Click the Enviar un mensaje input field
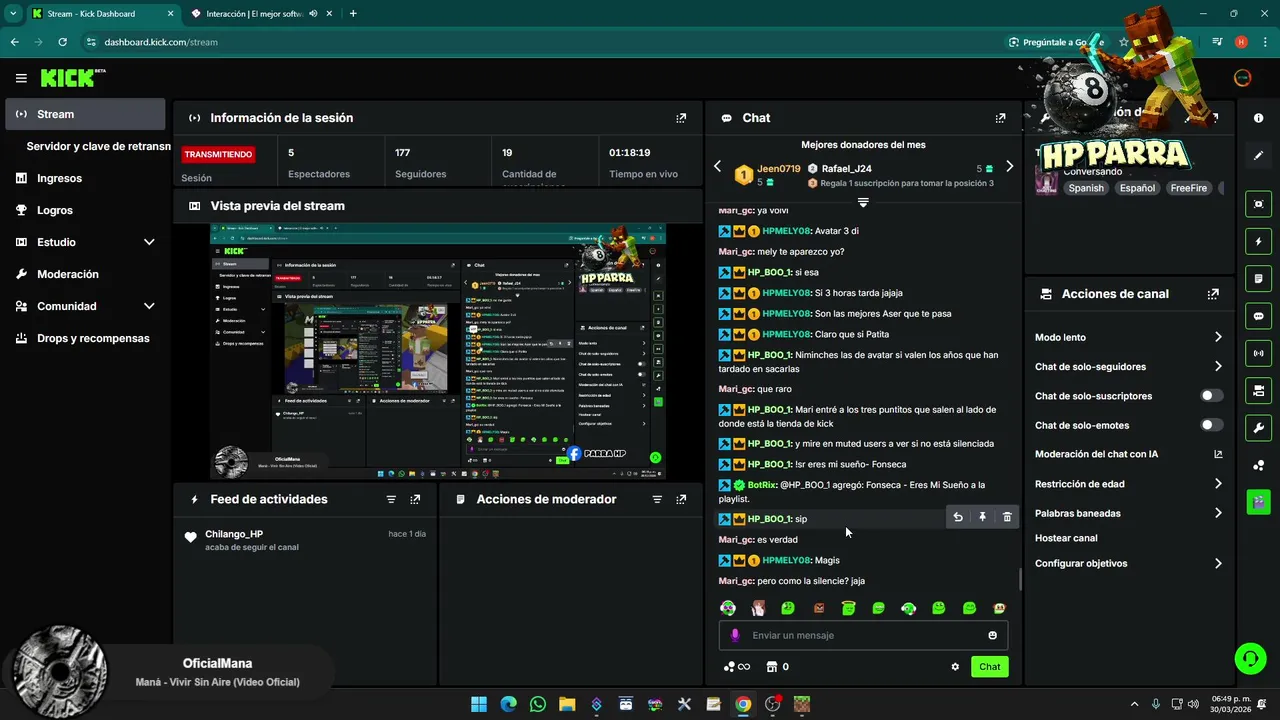This screenshot has height=720, width=1280. (863, 635)
